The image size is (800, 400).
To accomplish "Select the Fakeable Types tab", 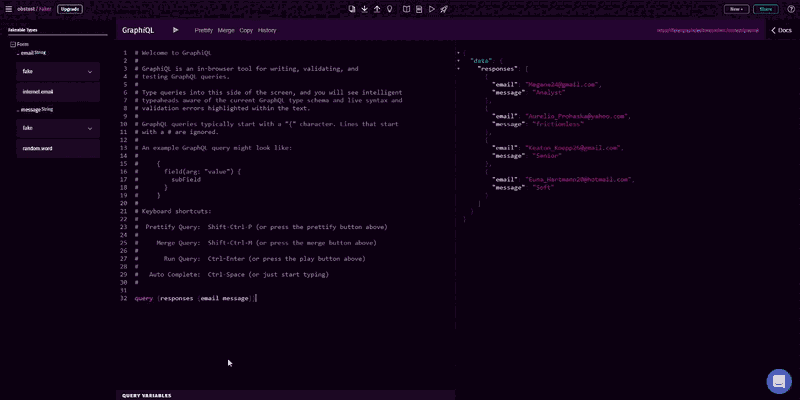I will click(x=22, y=30).
